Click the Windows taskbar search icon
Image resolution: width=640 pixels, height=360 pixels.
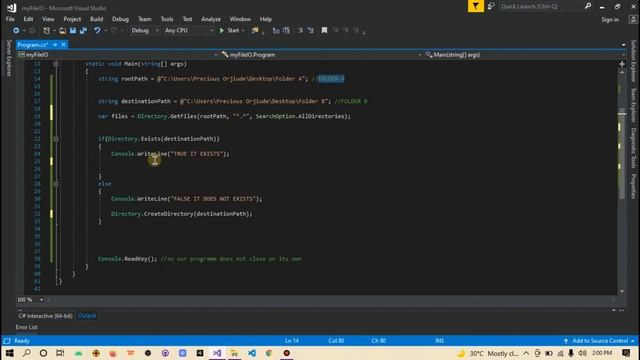[x=27, y=353]
